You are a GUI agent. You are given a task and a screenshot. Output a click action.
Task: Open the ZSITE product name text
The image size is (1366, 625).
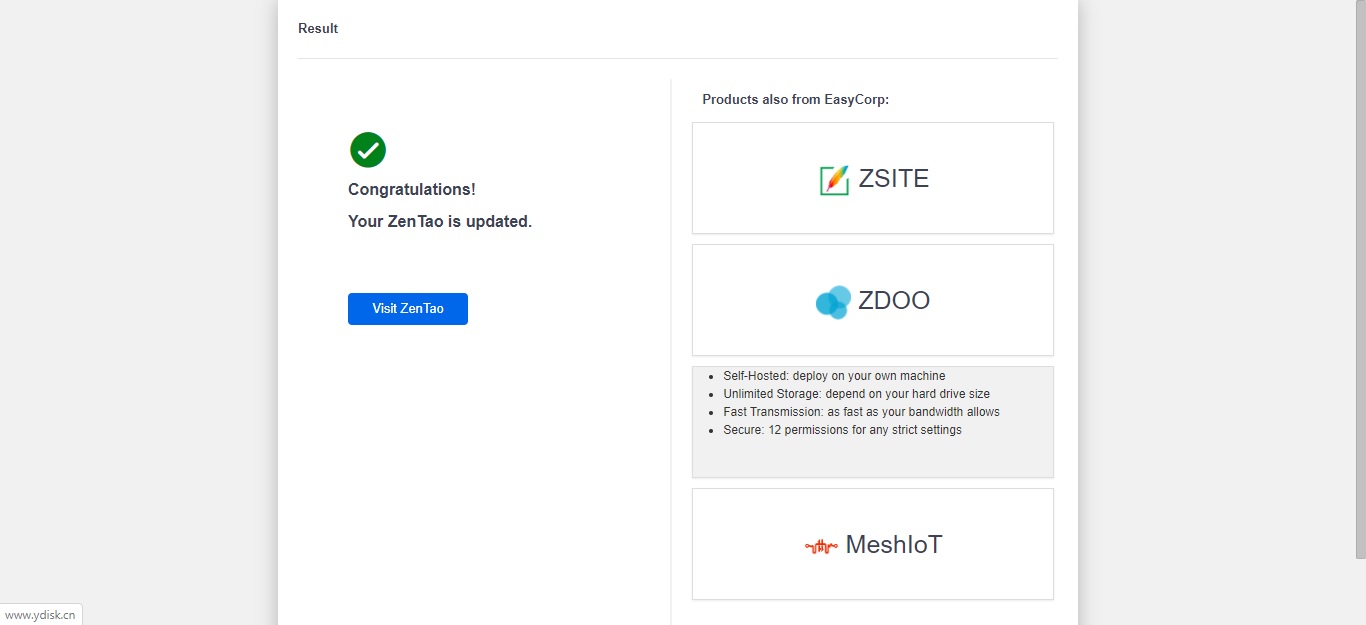(x=894, y=179)
